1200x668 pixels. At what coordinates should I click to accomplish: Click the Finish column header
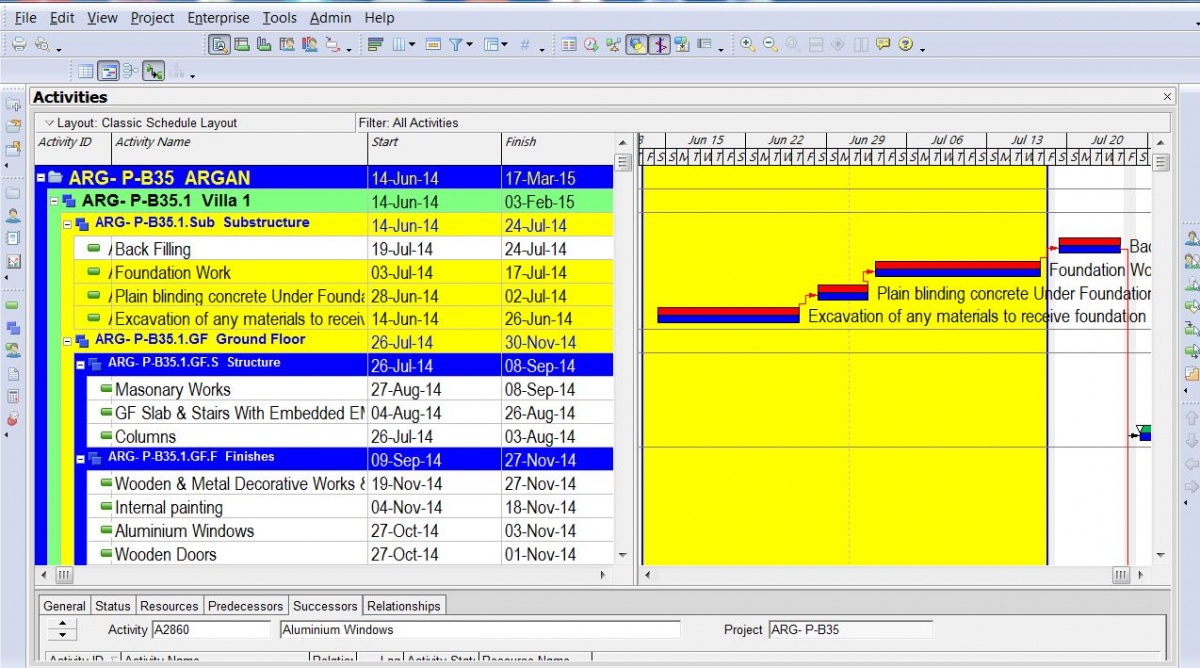pos(557,148)
